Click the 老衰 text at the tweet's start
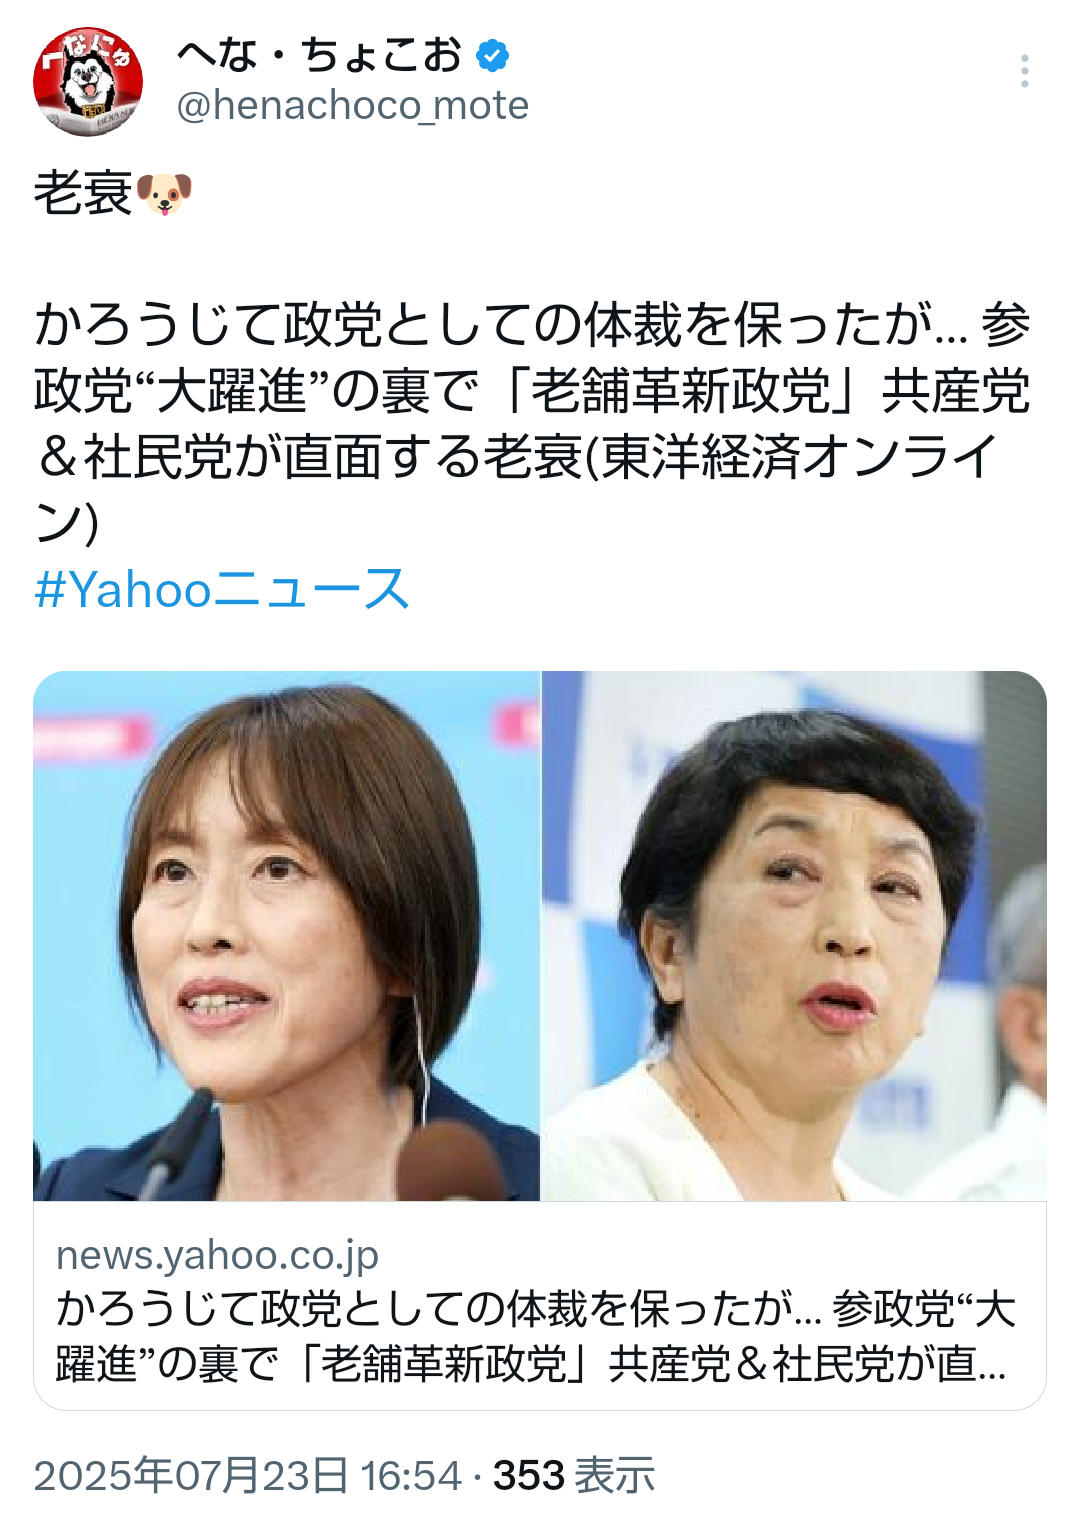 point(83,193)
